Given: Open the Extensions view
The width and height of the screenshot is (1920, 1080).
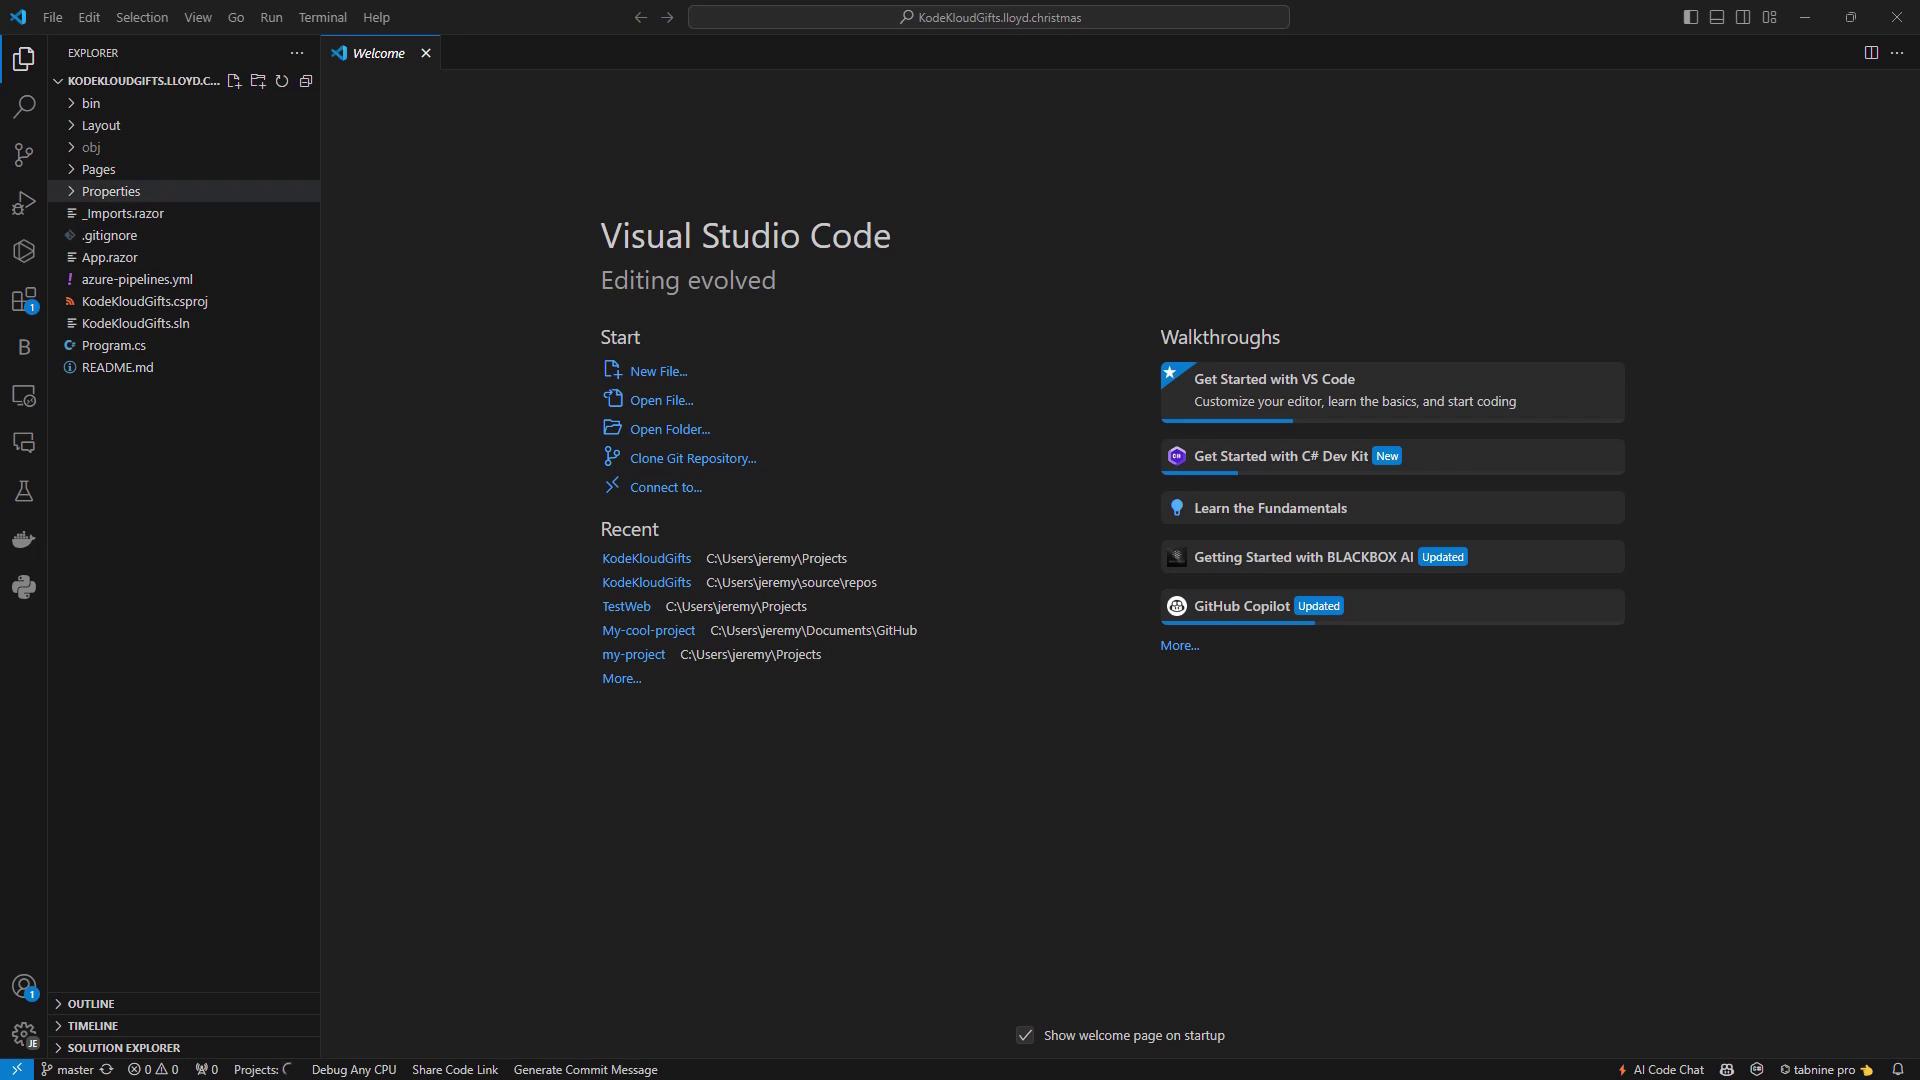Looking at the screenshot, I should click(24, 300).
